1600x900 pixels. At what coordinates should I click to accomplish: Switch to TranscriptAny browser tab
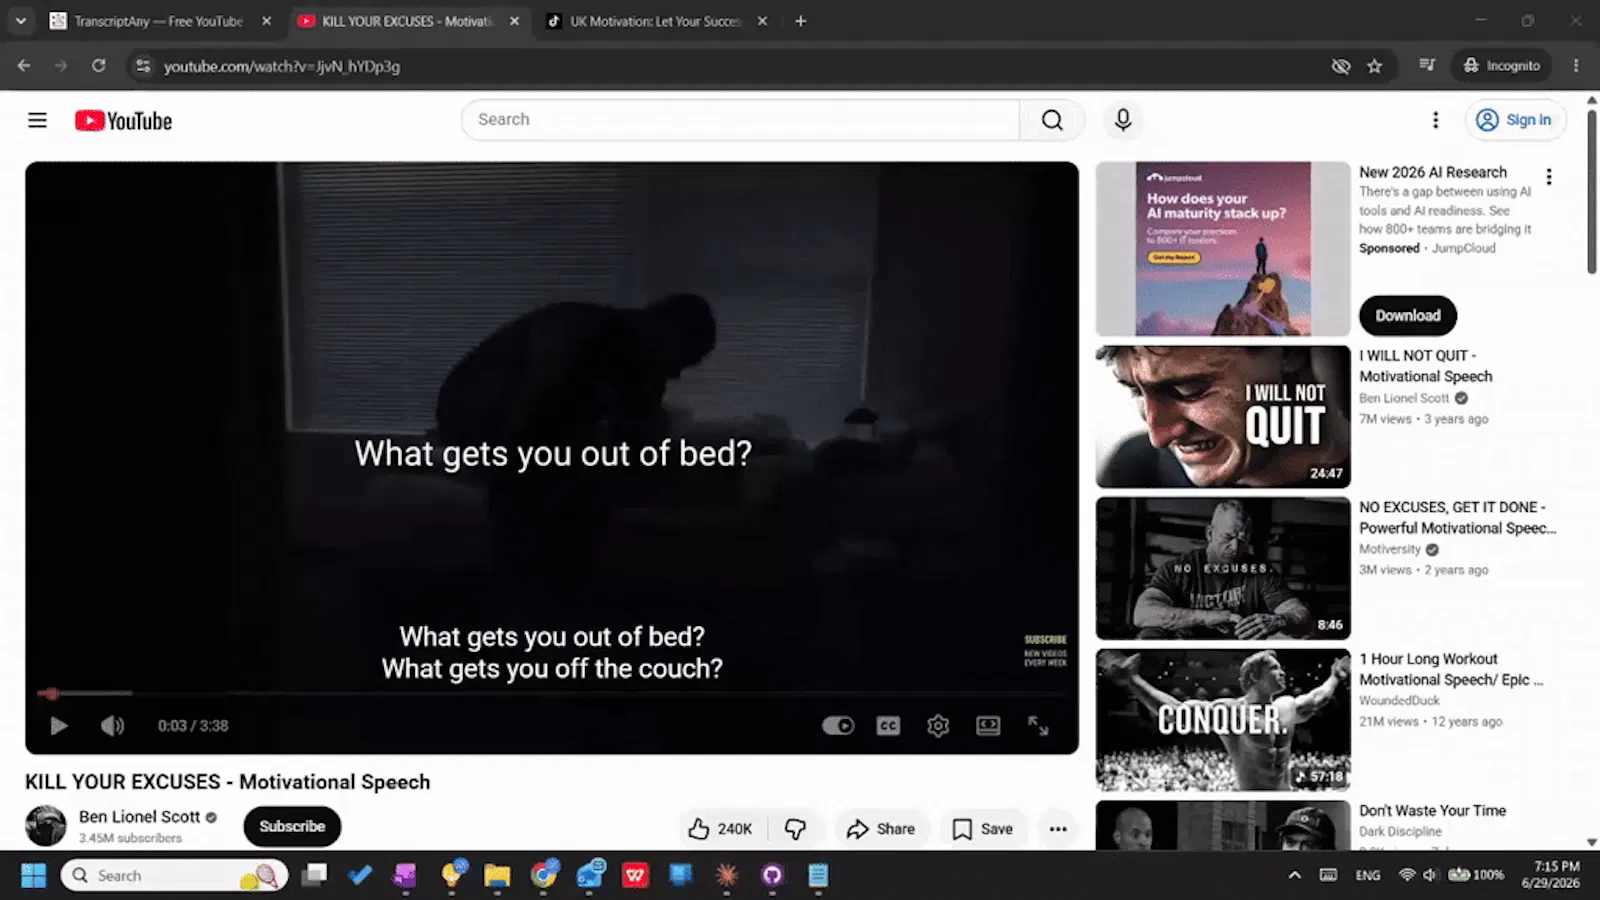coord(160,21)
